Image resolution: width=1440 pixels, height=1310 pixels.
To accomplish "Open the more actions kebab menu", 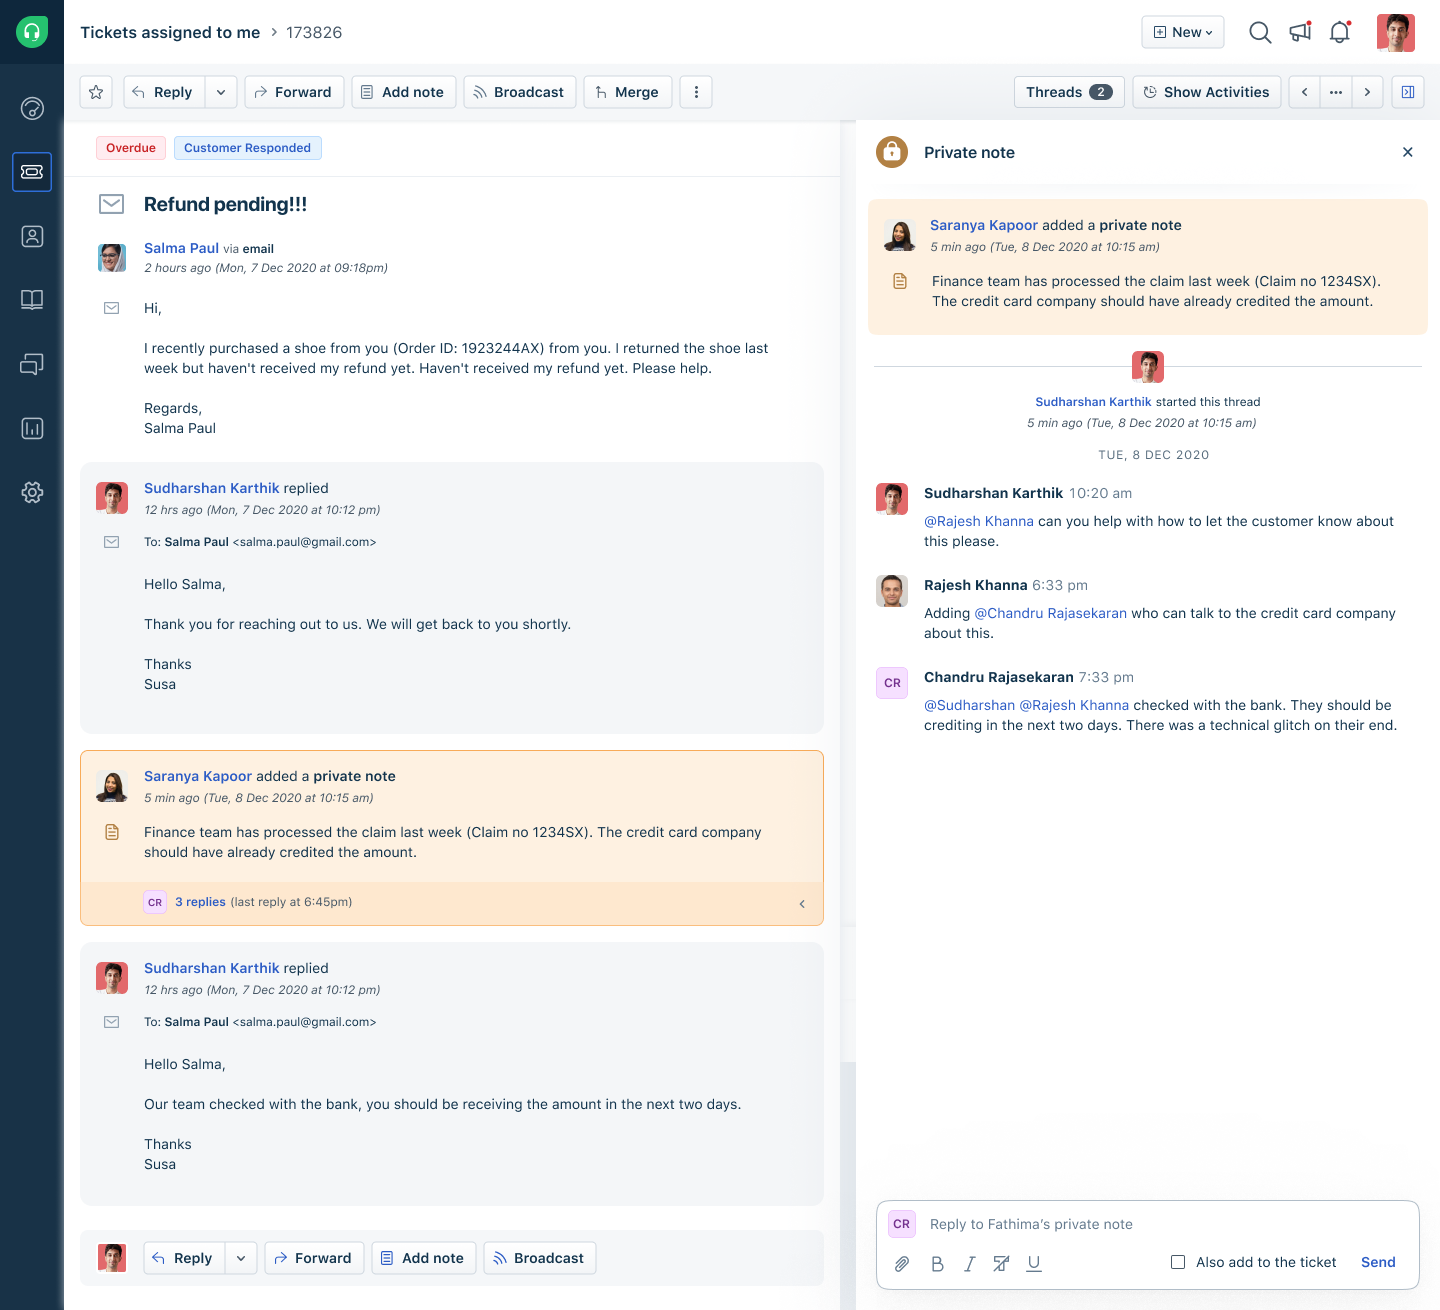I will coord(696,92).
